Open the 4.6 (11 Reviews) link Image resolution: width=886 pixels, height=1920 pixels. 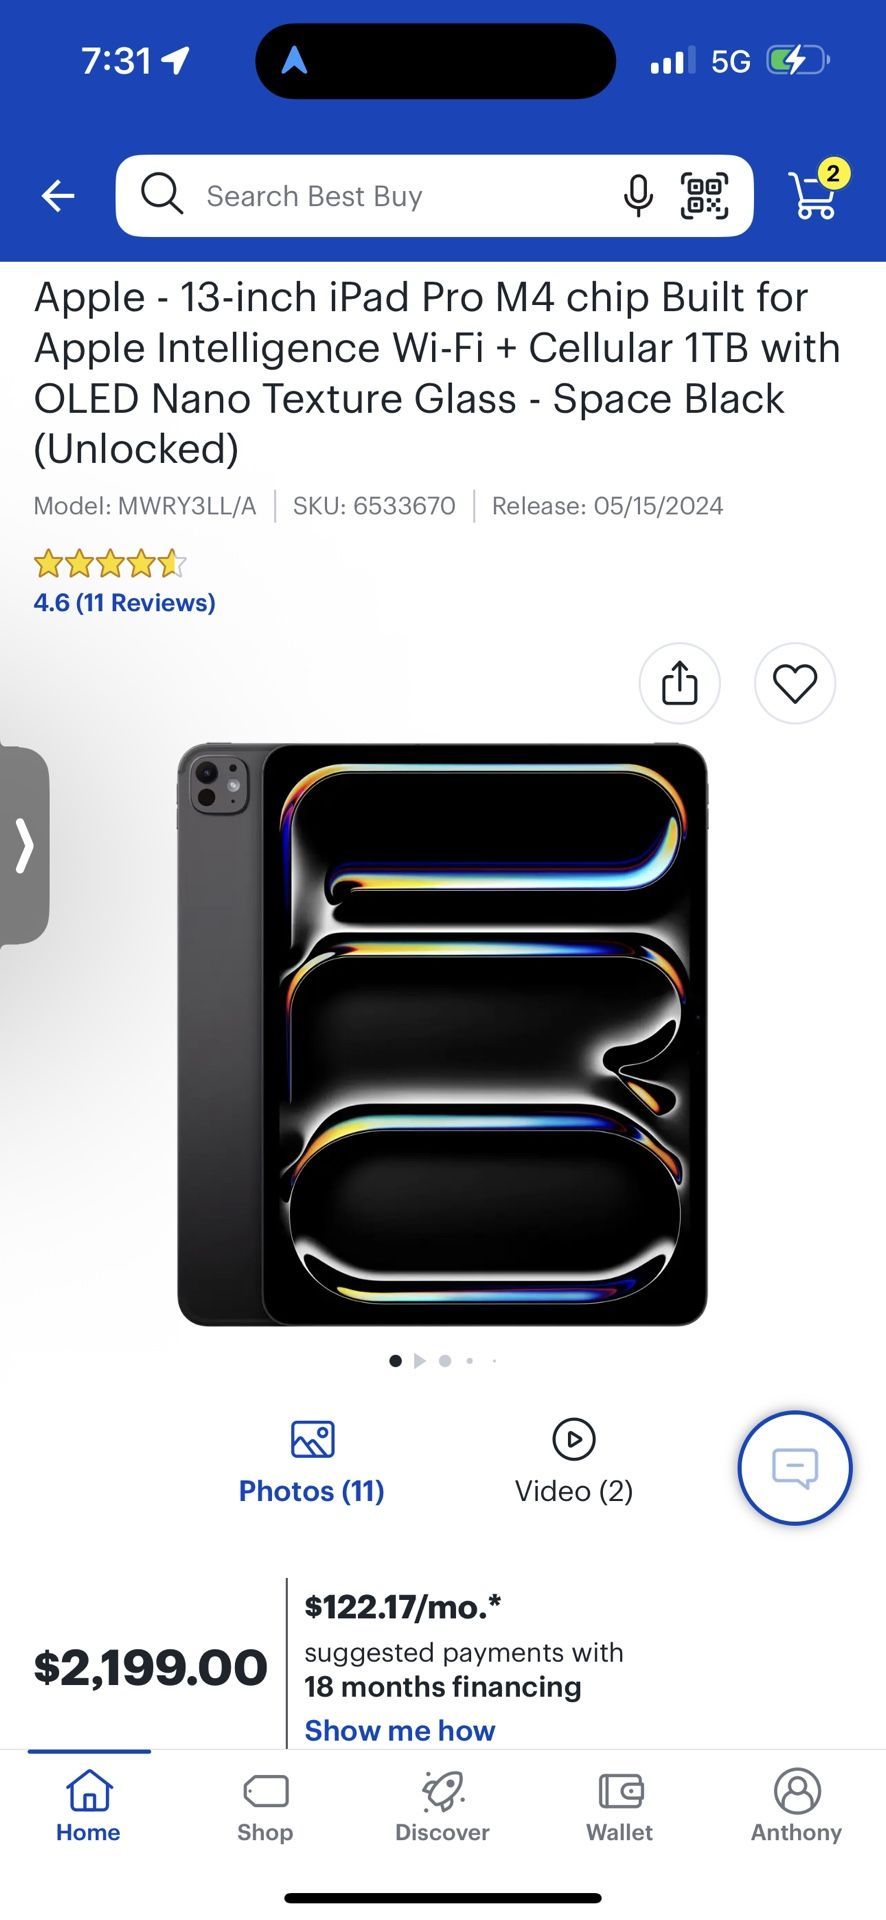[x=124, y=602]
